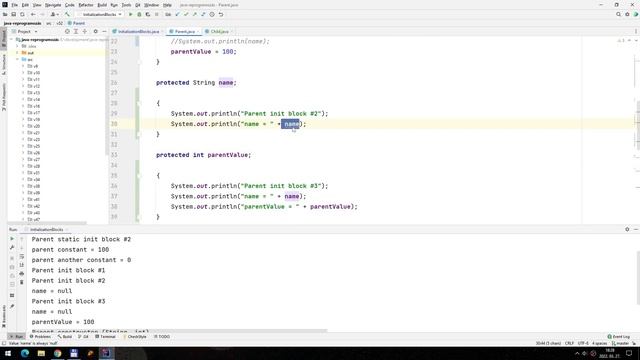
Task: Rerun program in Run panel
Action: click(12, 239)
